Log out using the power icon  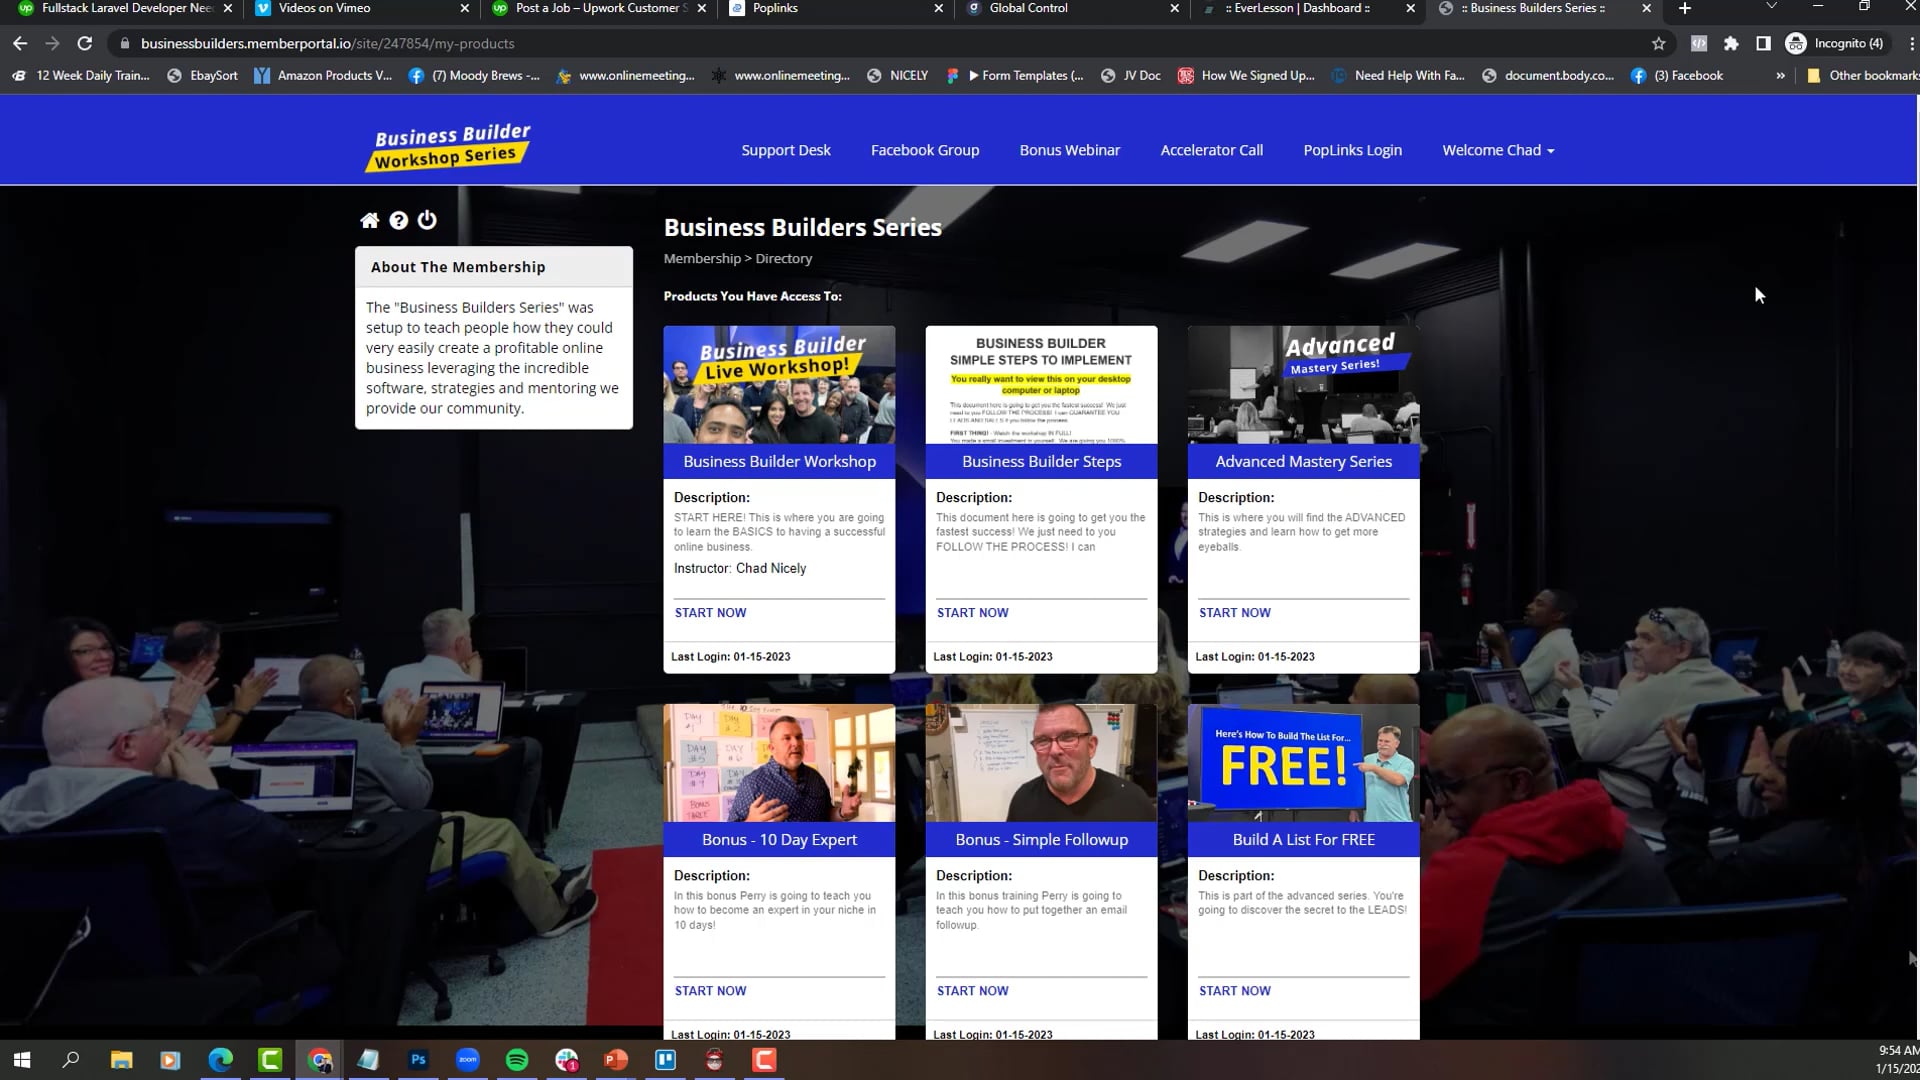[x=427, y=220]
